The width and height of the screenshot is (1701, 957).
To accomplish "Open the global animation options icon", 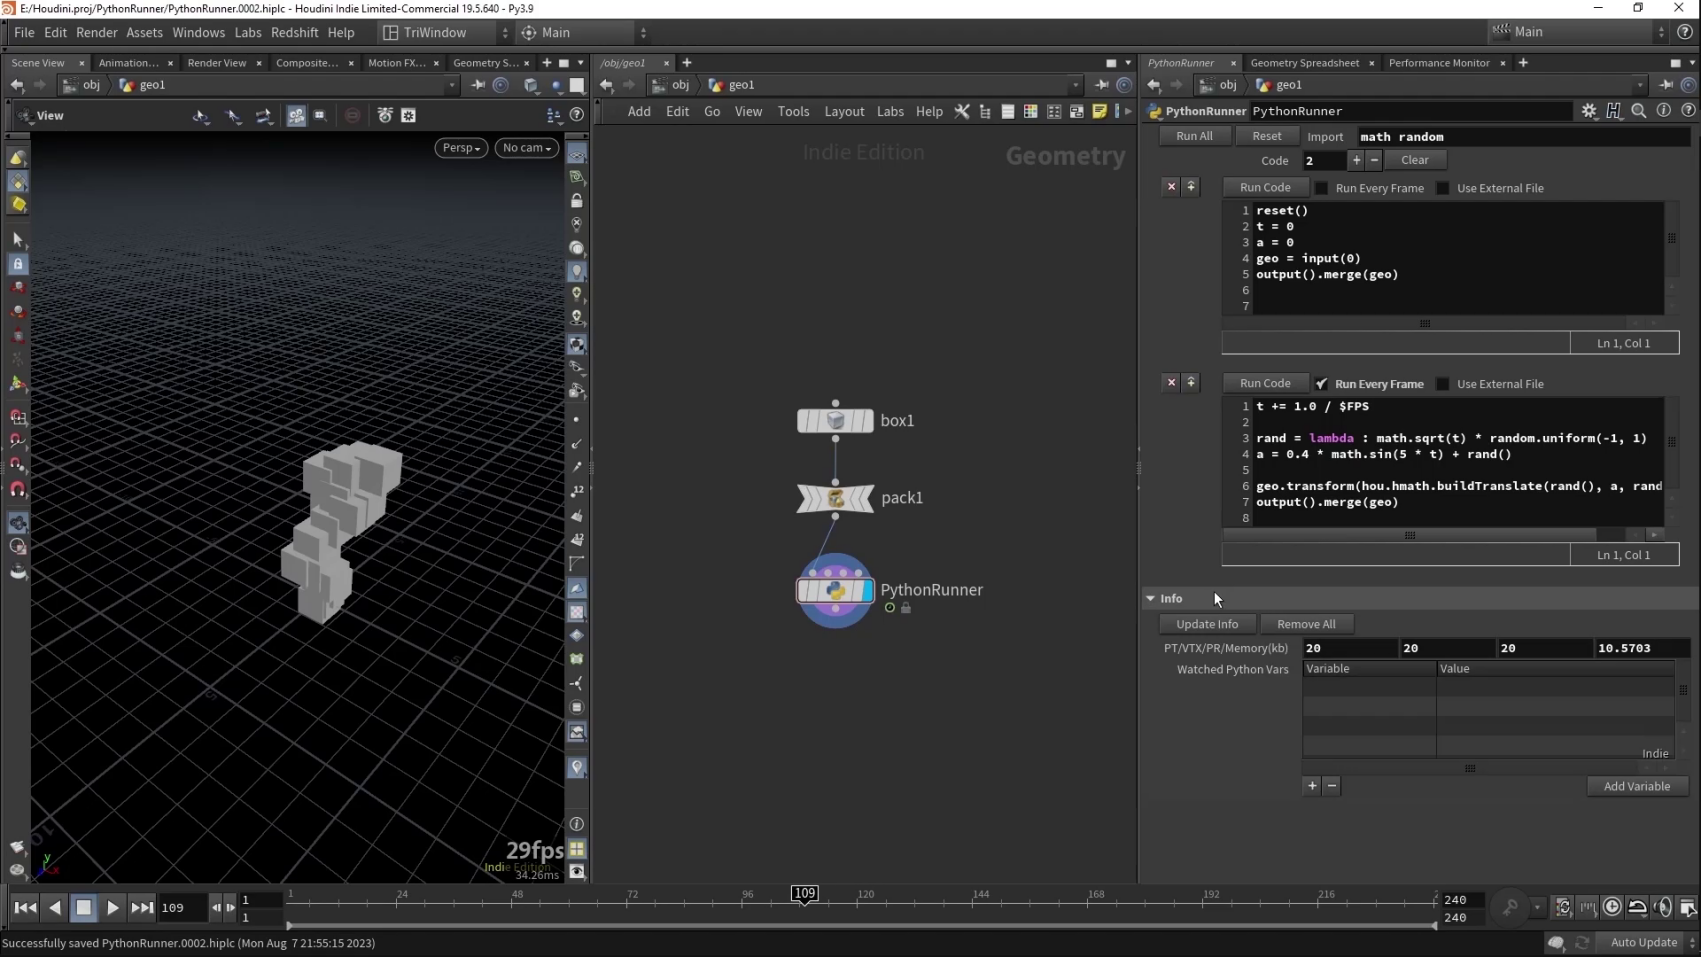I will point(1688,907).
